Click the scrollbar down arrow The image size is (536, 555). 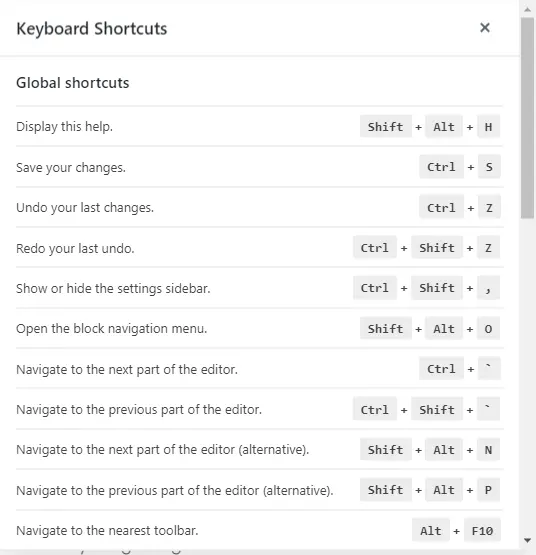click(x=528, y=540)
